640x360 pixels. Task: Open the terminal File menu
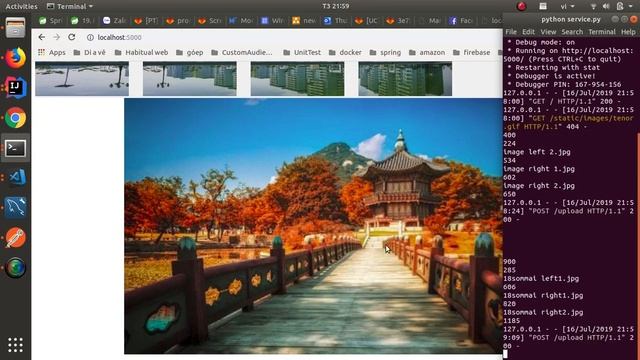tap(511, 32)
